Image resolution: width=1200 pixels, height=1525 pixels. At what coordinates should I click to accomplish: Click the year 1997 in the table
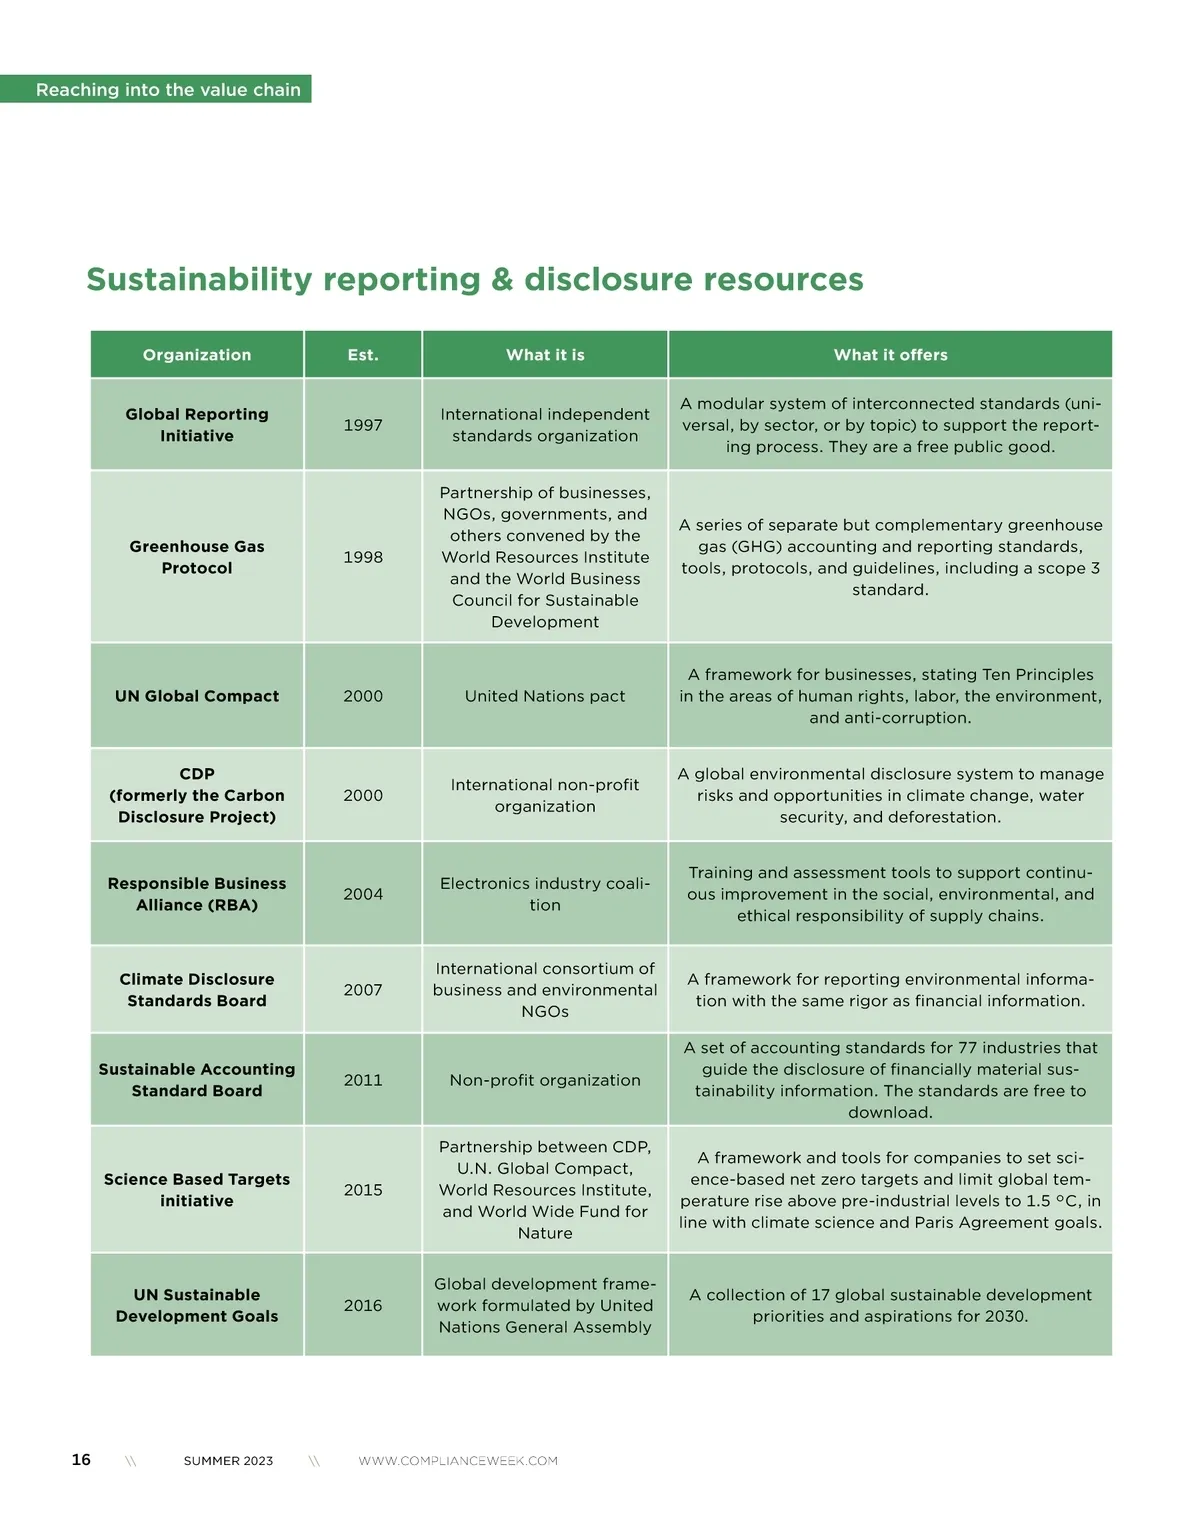[x=363, y=425]
